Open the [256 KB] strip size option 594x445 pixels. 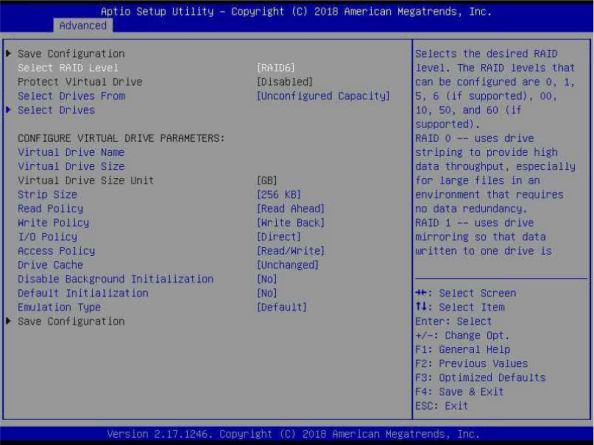pyautogui.click(x=279, y=195)
